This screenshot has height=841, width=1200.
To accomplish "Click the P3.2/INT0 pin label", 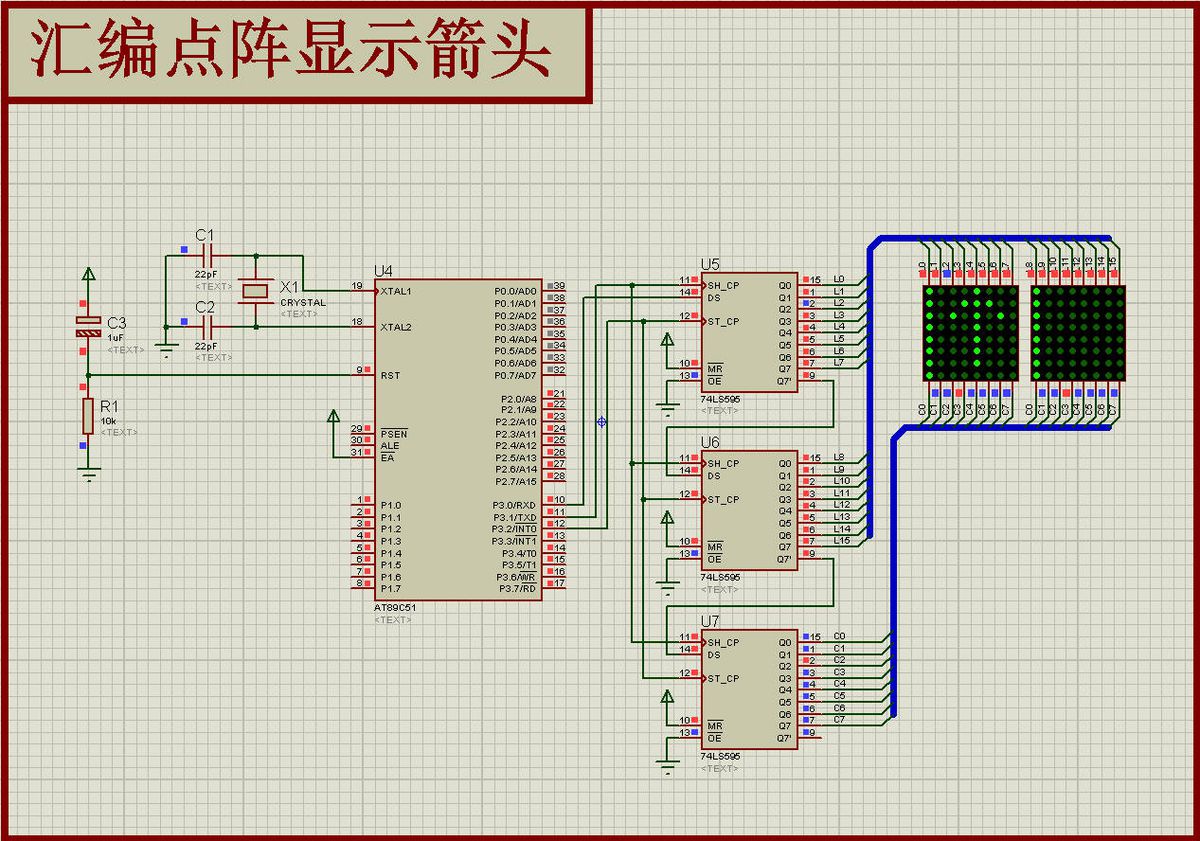I will tap(515, 529).
